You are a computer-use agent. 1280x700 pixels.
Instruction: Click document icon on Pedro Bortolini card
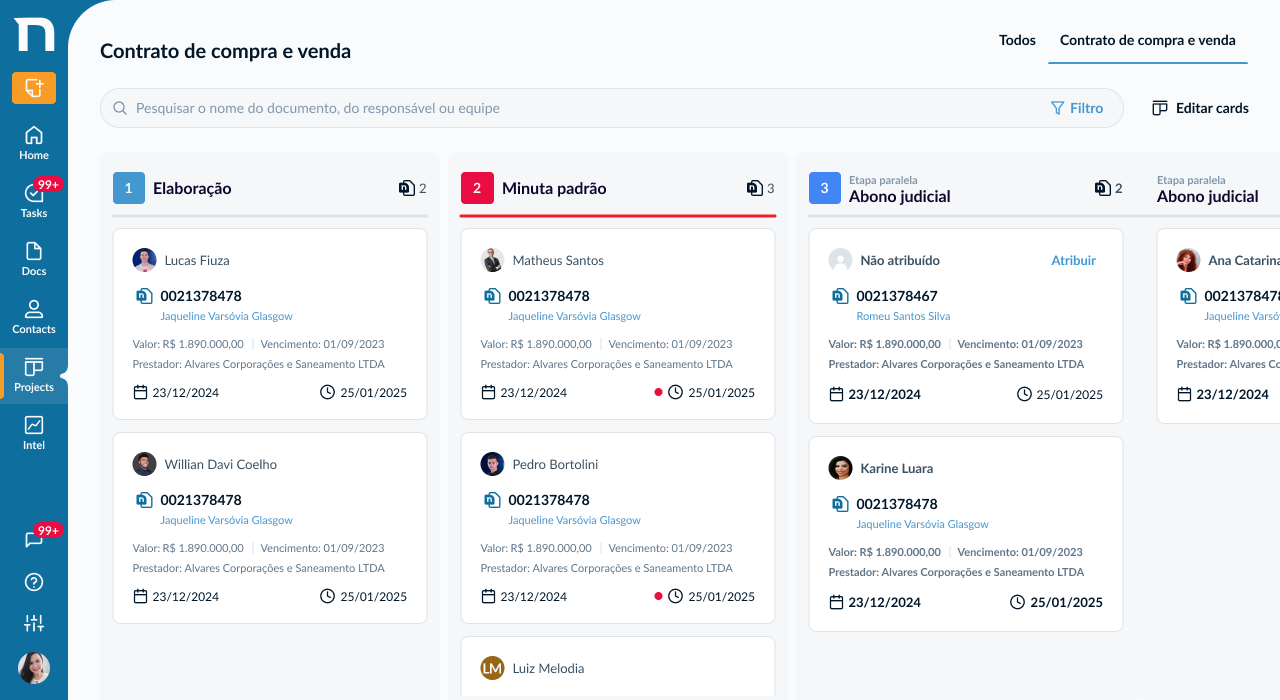point(492,500)
